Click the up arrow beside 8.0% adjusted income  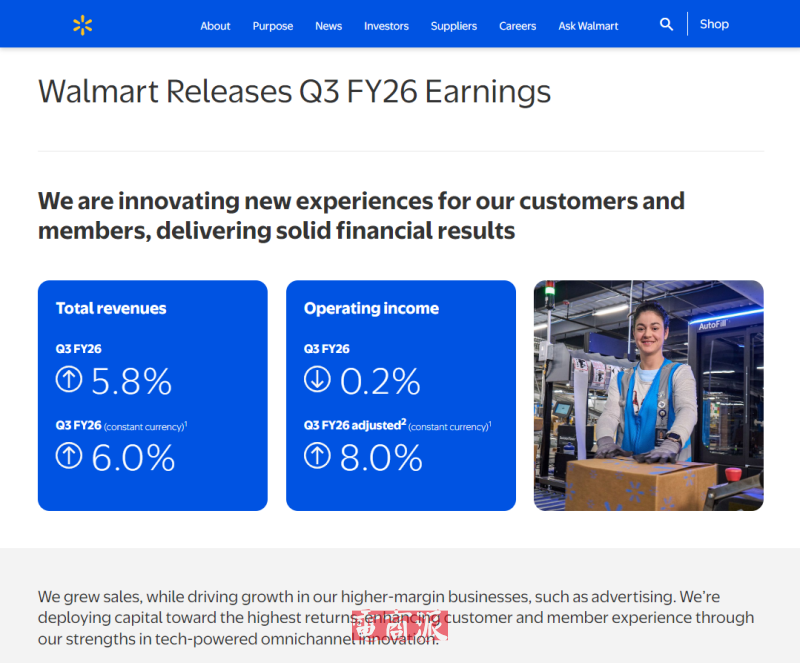click(317, 457)
